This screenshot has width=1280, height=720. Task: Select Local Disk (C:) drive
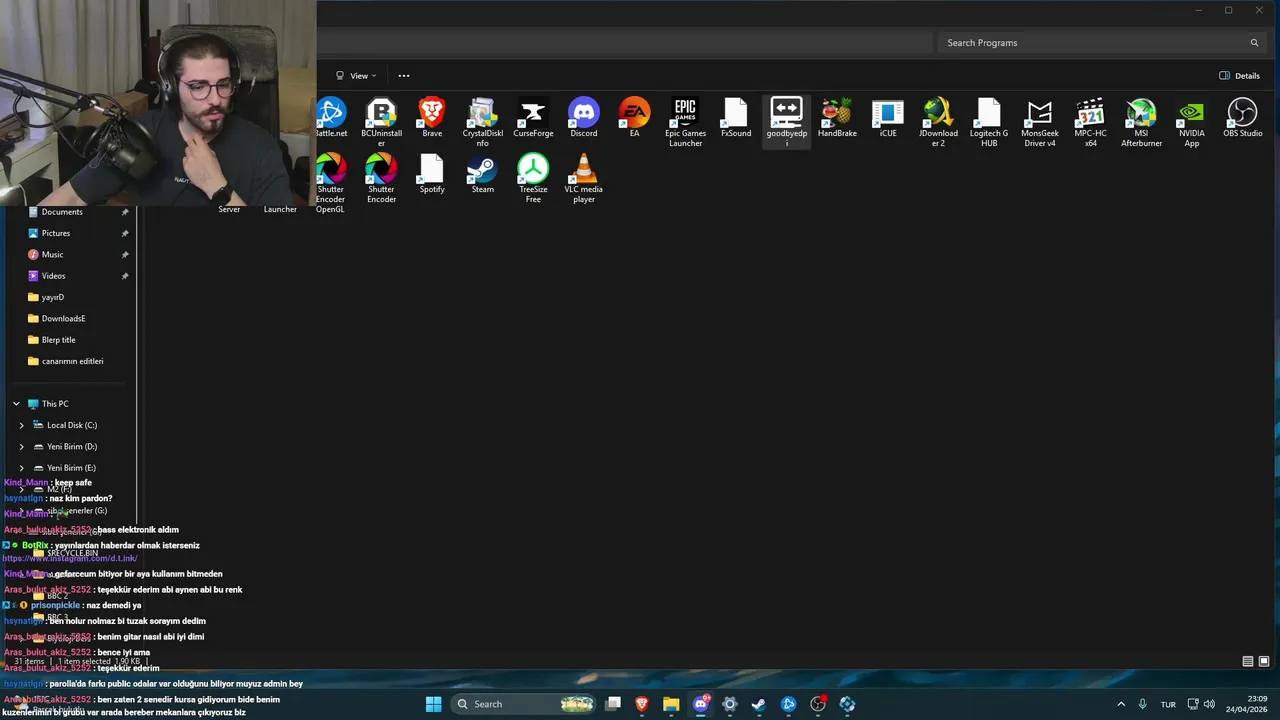coord(72,425)
